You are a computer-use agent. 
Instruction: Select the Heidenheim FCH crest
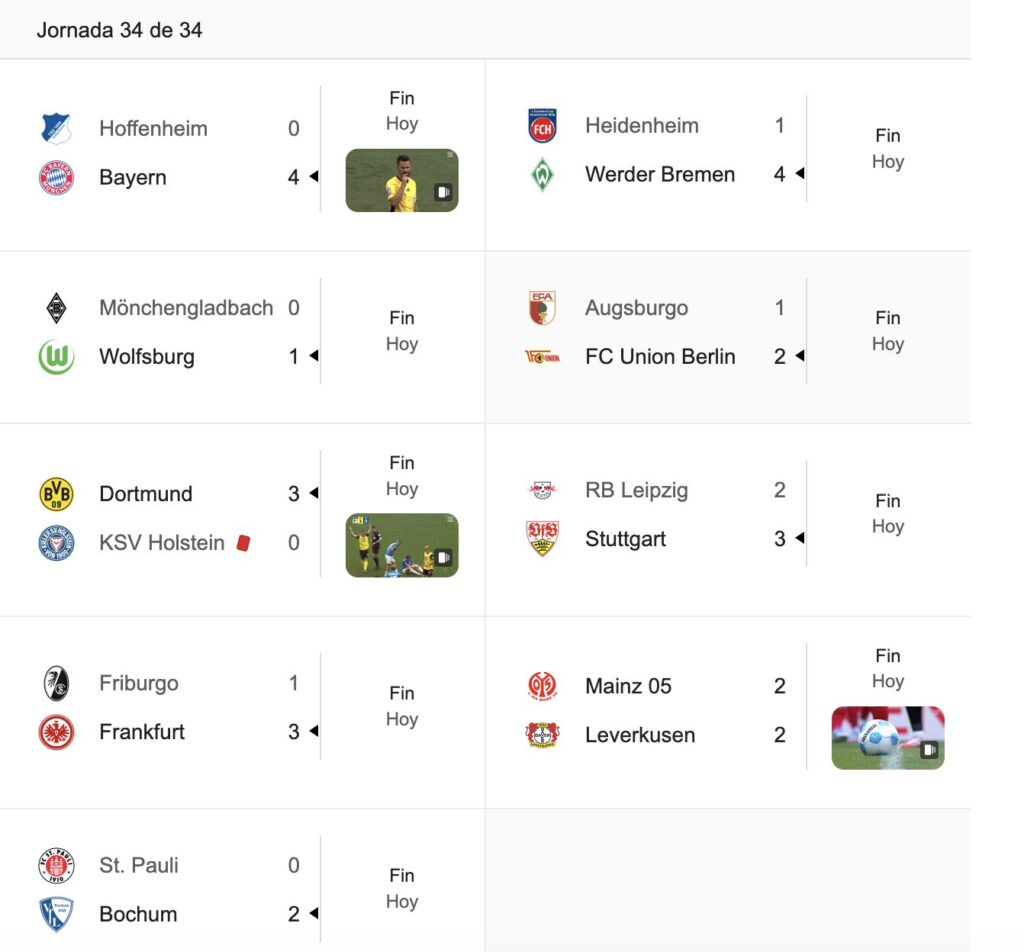(542, 125)
